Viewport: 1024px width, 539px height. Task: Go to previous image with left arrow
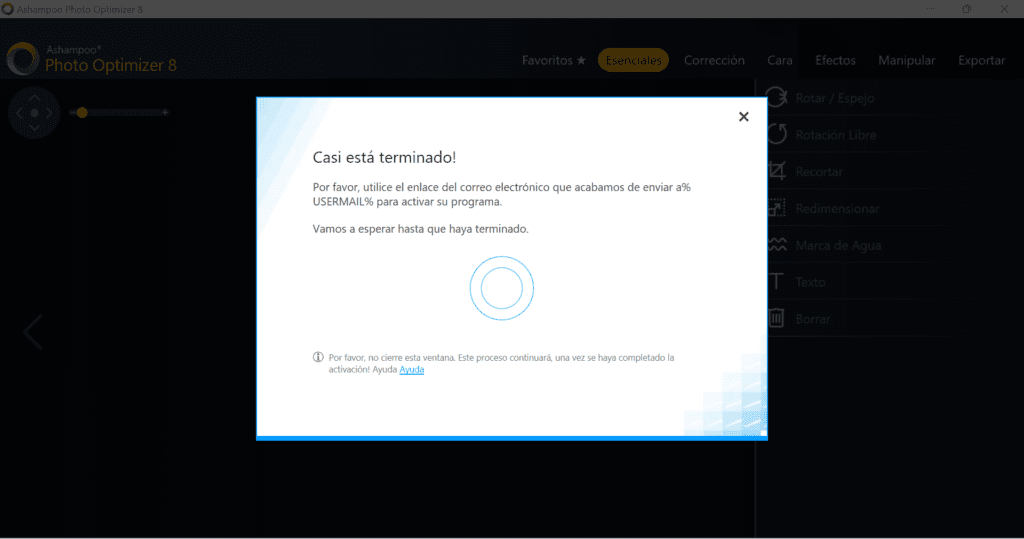tap(33, 332)
